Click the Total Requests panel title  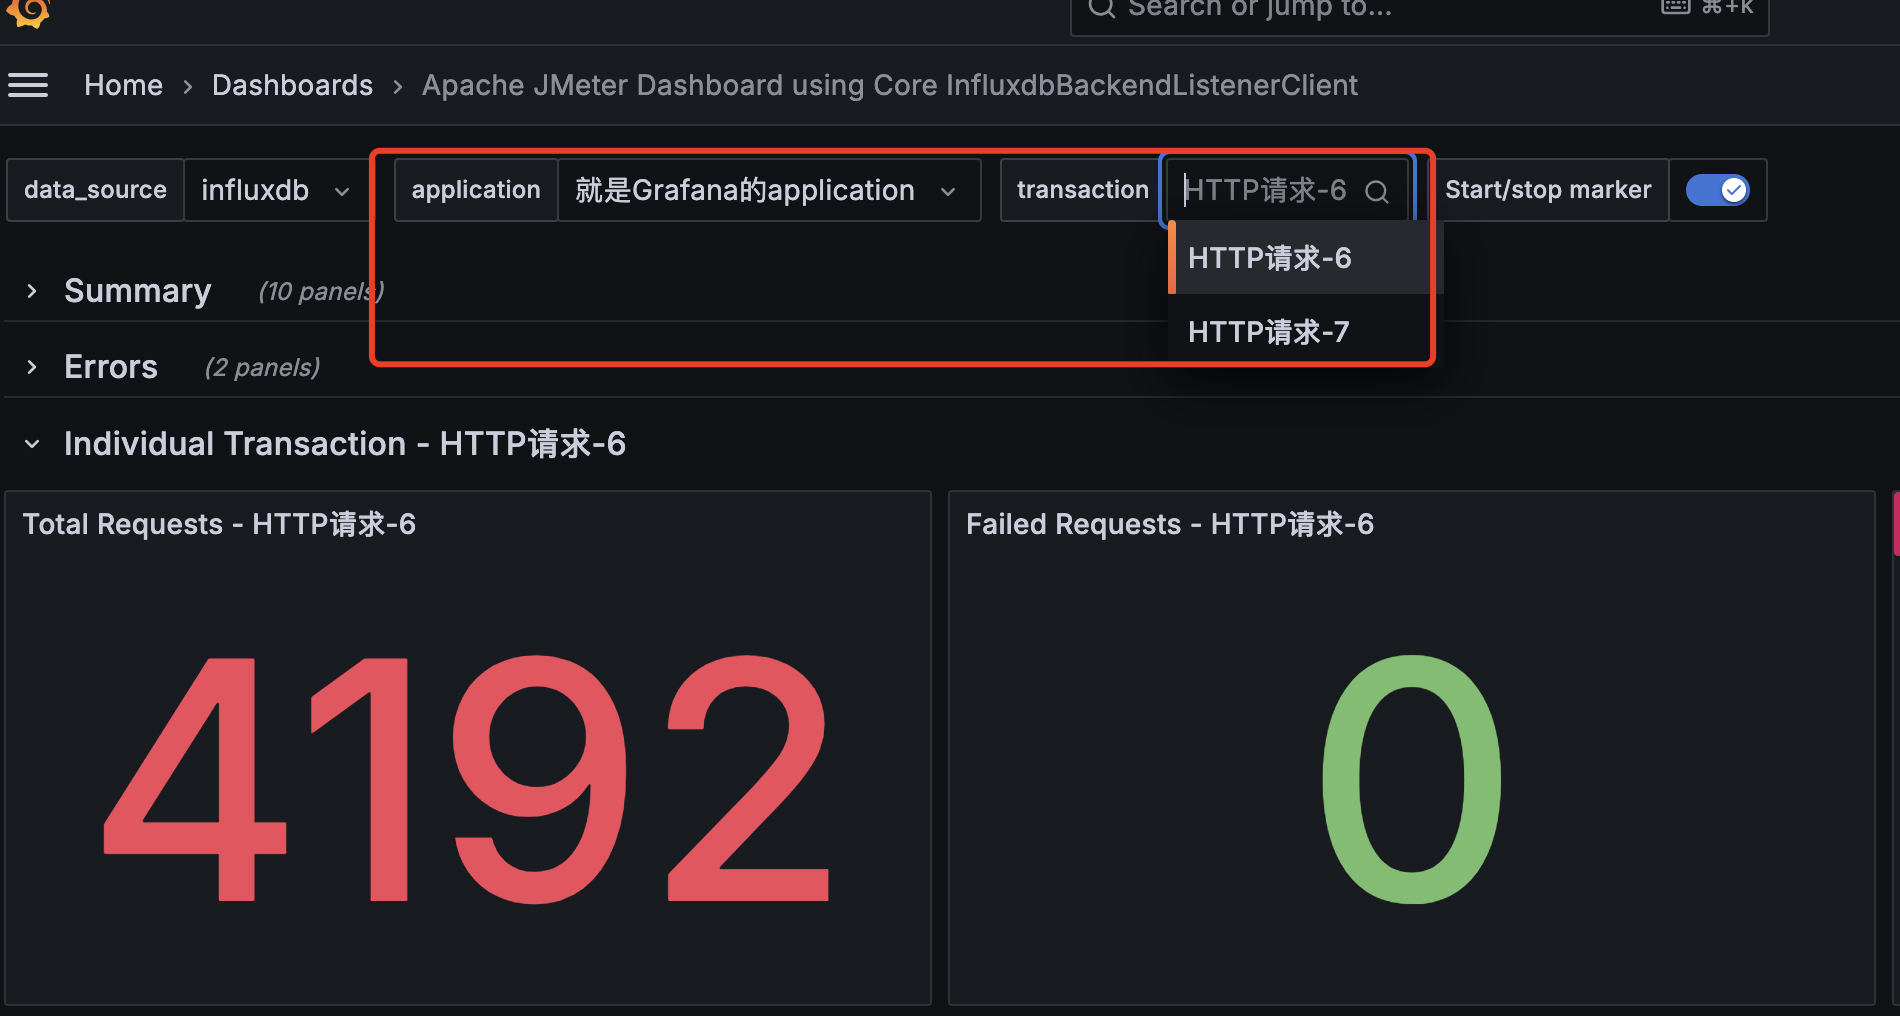pos(219,524)
